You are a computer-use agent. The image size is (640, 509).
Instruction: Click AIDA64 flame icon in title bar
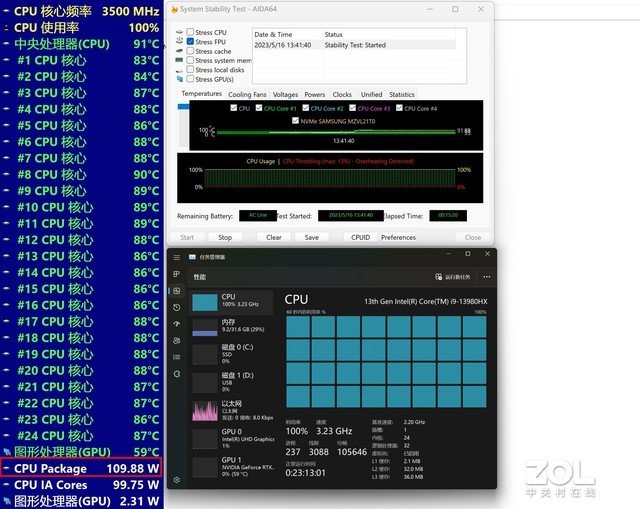(175, 9)
